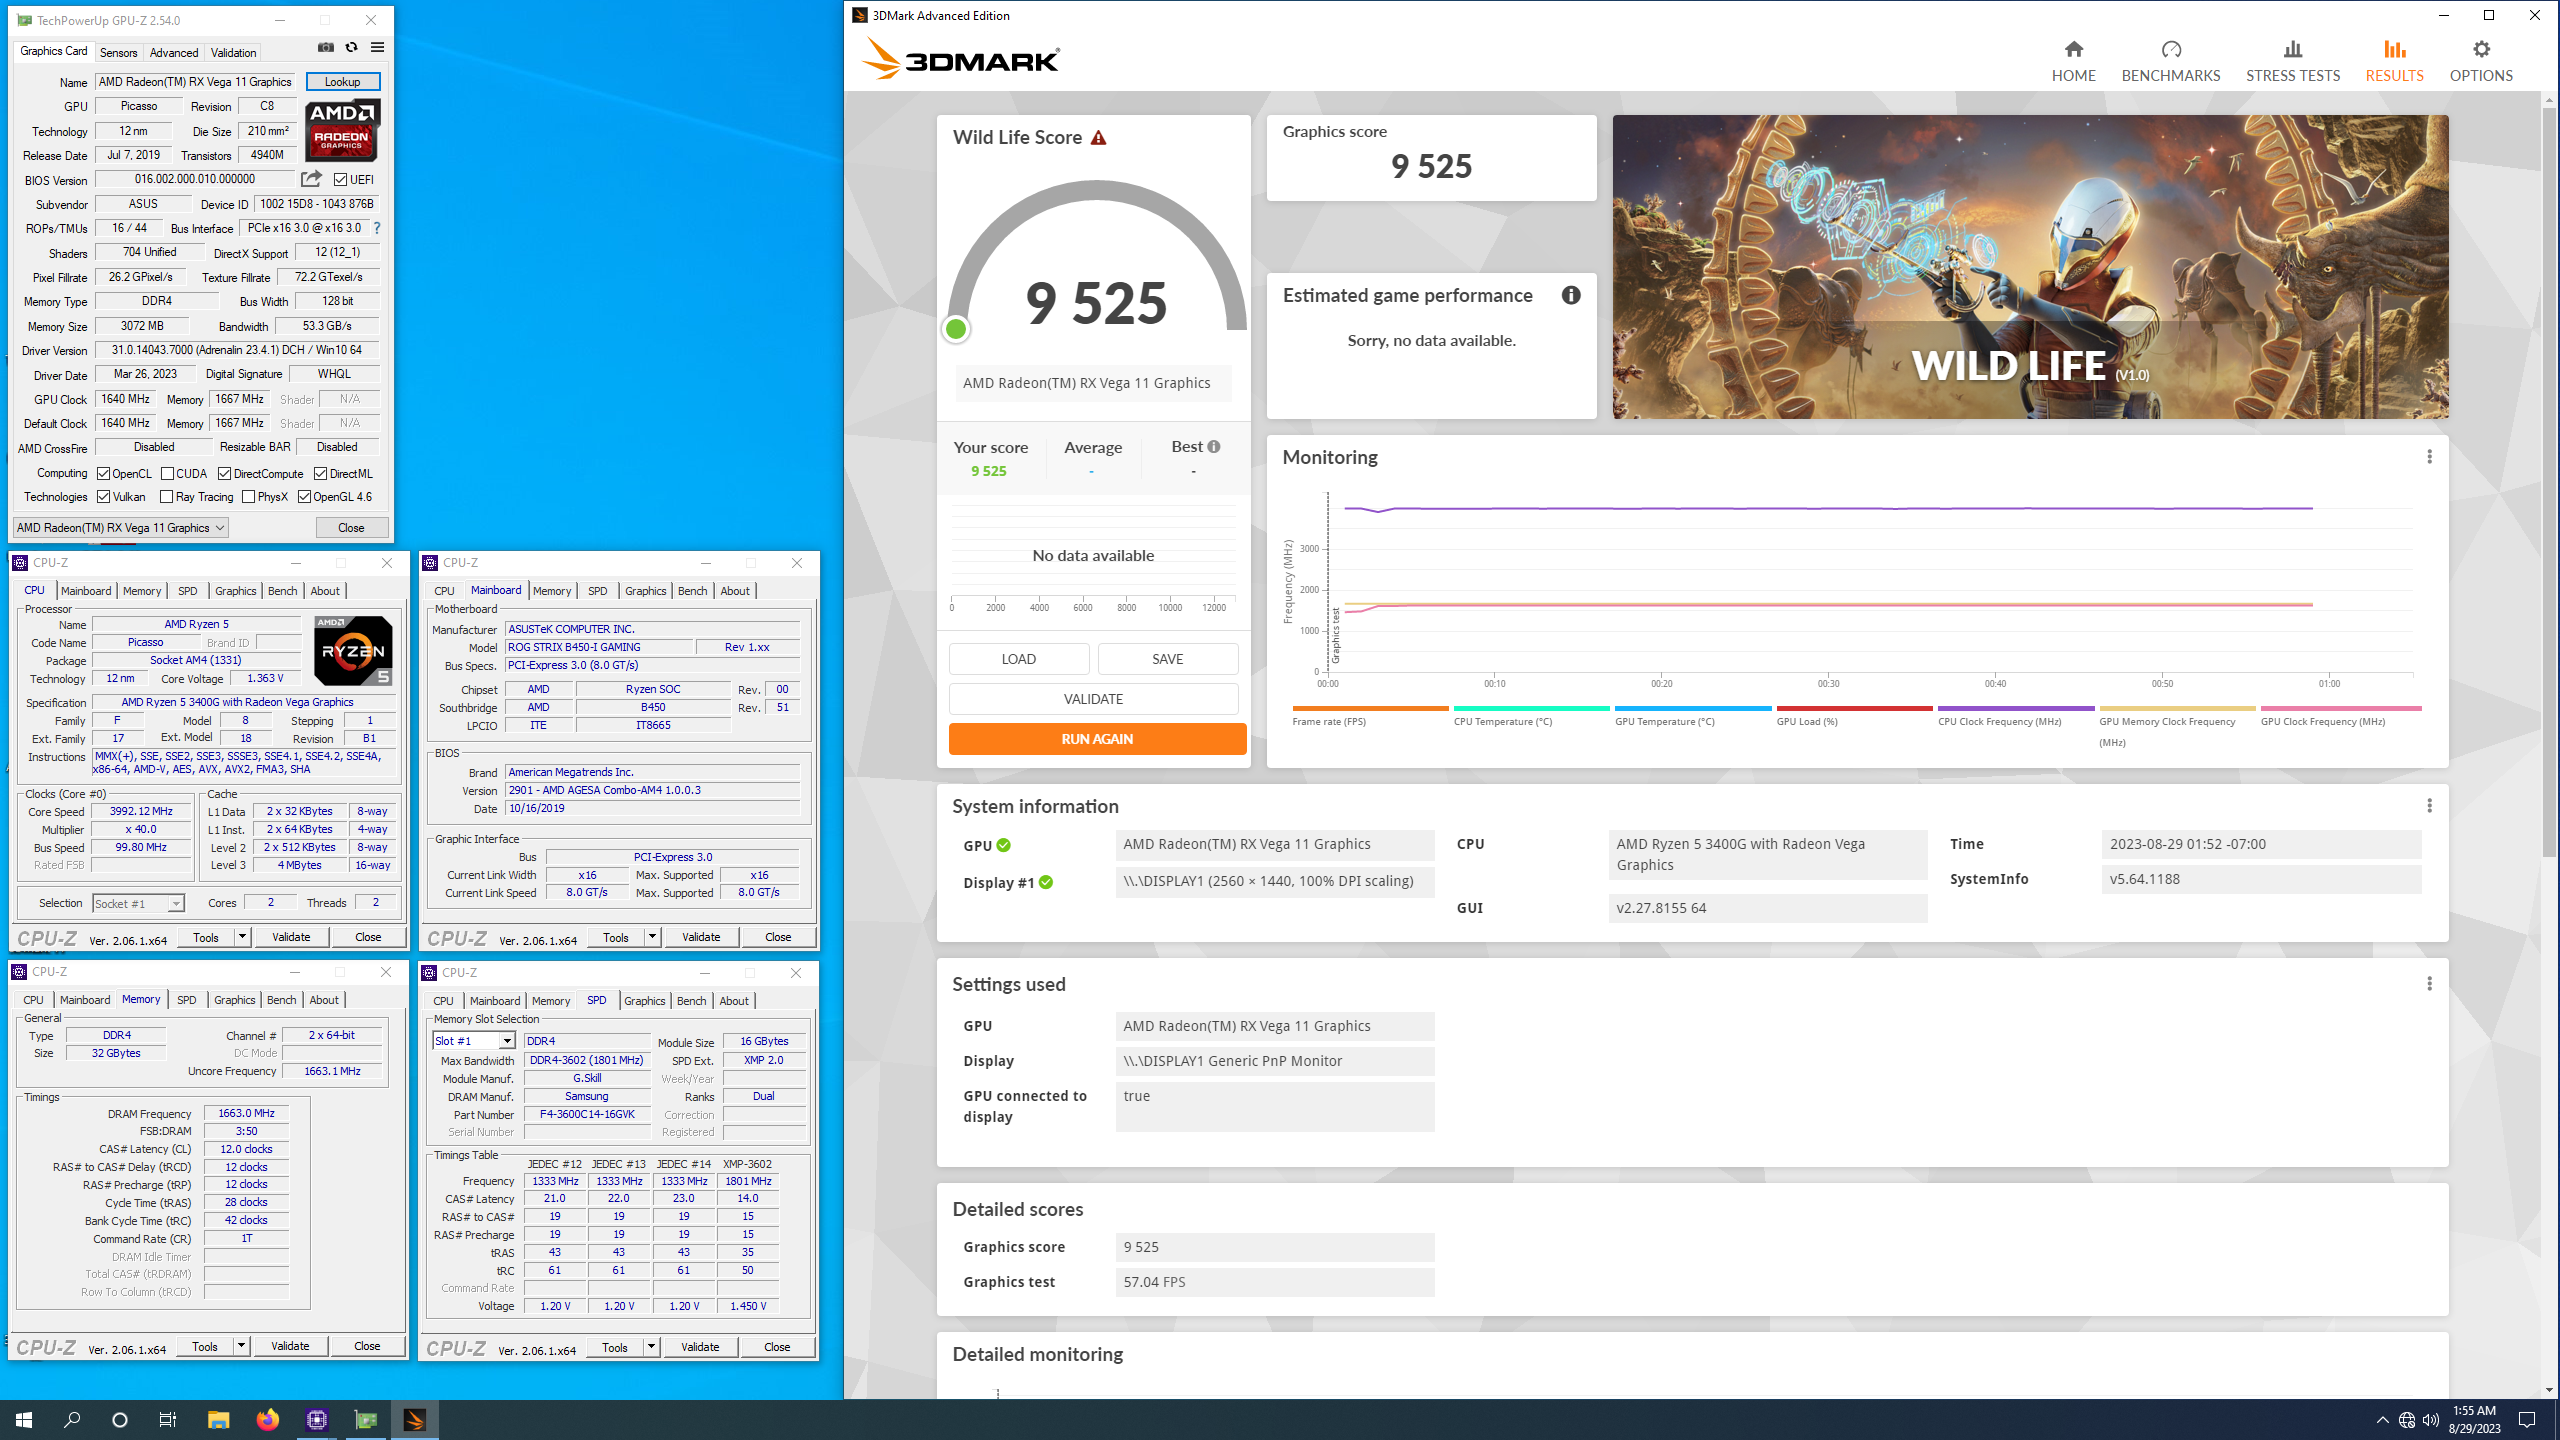Open the CPU-Z Socket #1 selection dropdown
Image resolution: width=2560 pixels, height=1440 pixels.
coord(138,903)
